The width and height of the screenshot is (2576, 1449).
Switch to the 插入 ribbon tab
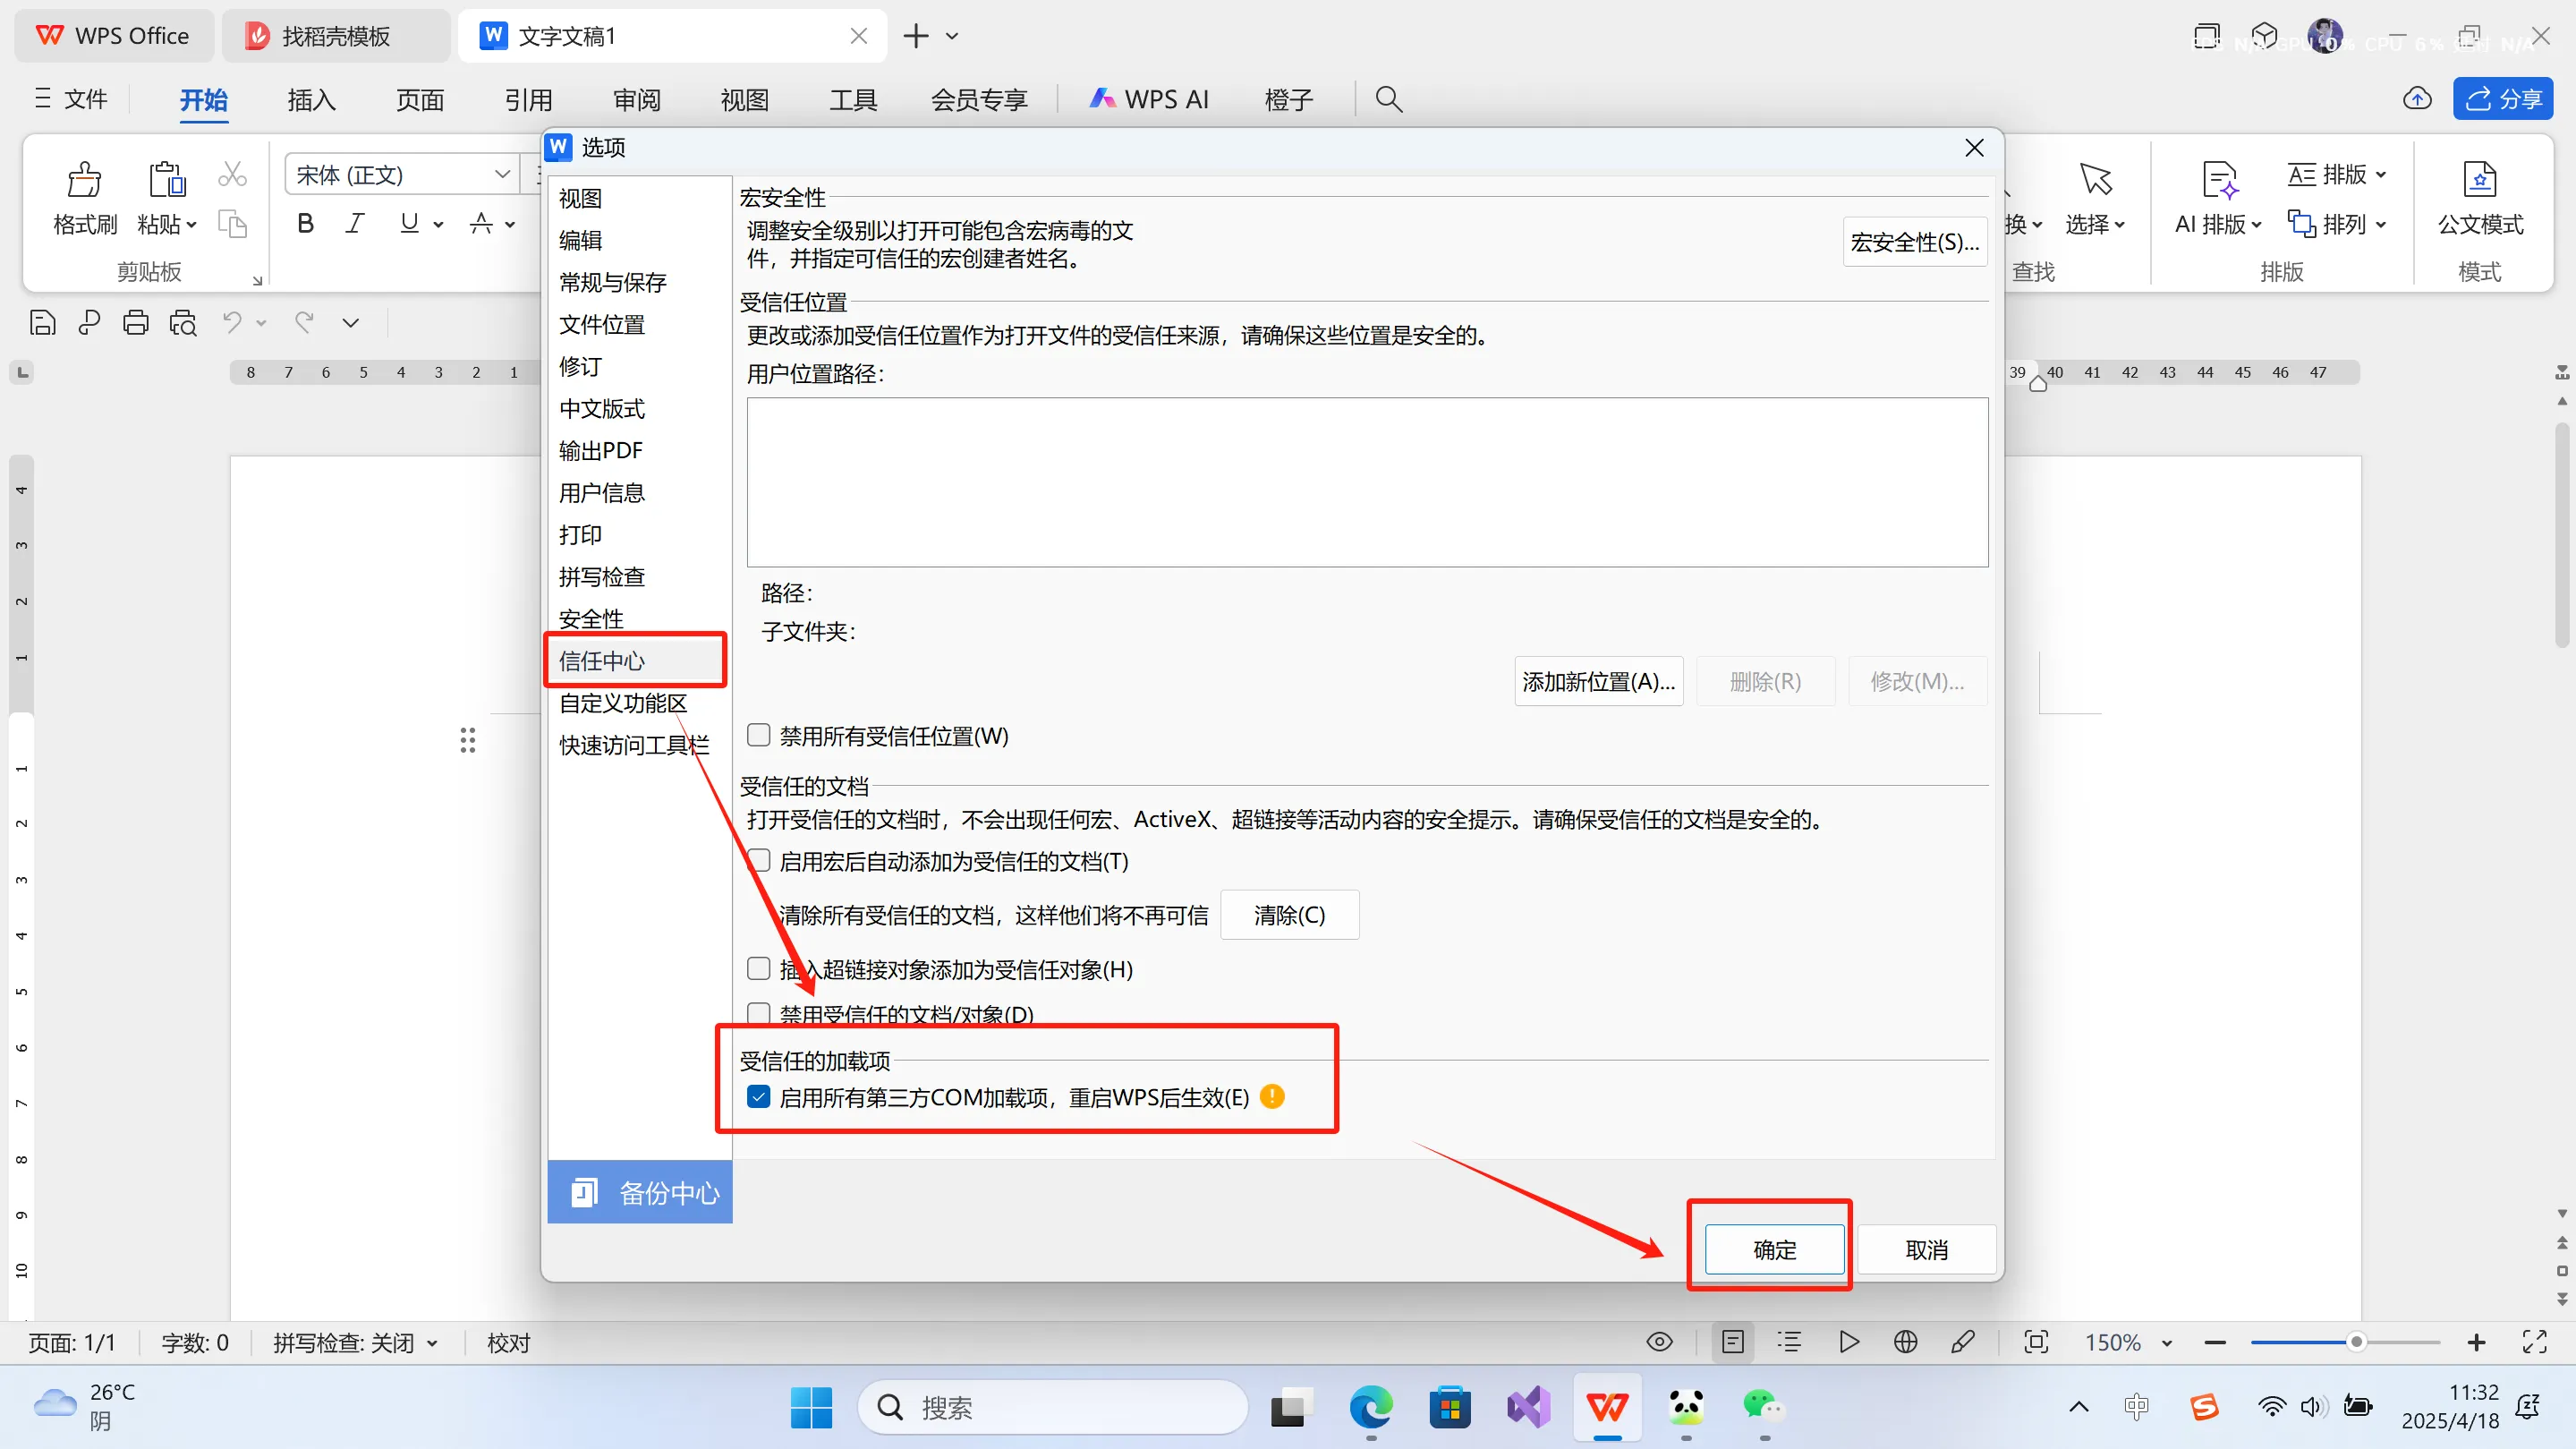311,99
